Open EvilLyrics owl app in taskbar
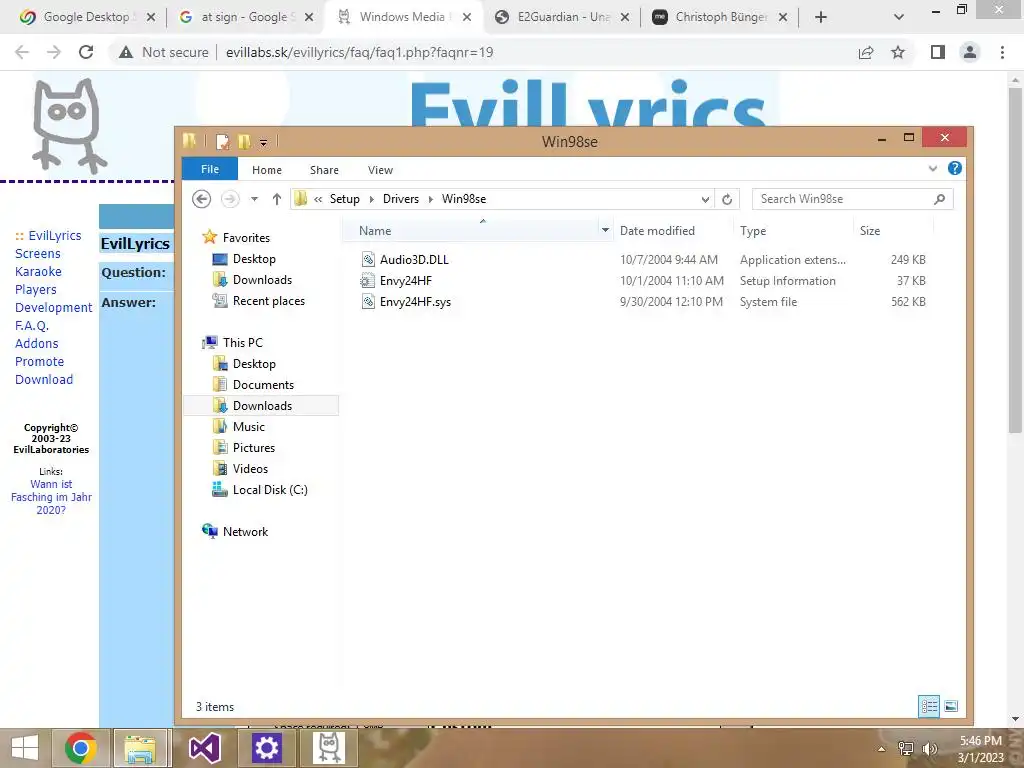The width and height of the screenshot is (1024, 768). [x=328, y=748]
